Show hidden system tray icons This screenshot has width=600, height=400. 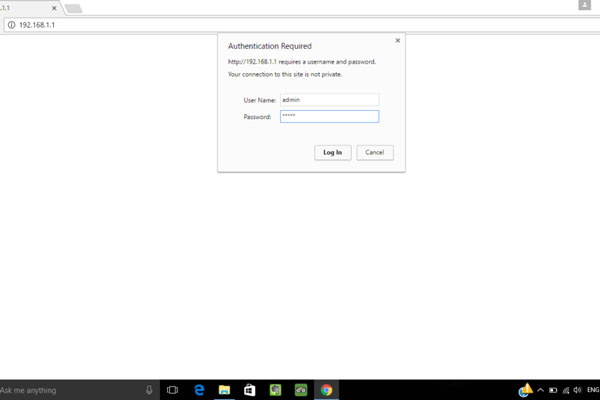tap(540, 390)
